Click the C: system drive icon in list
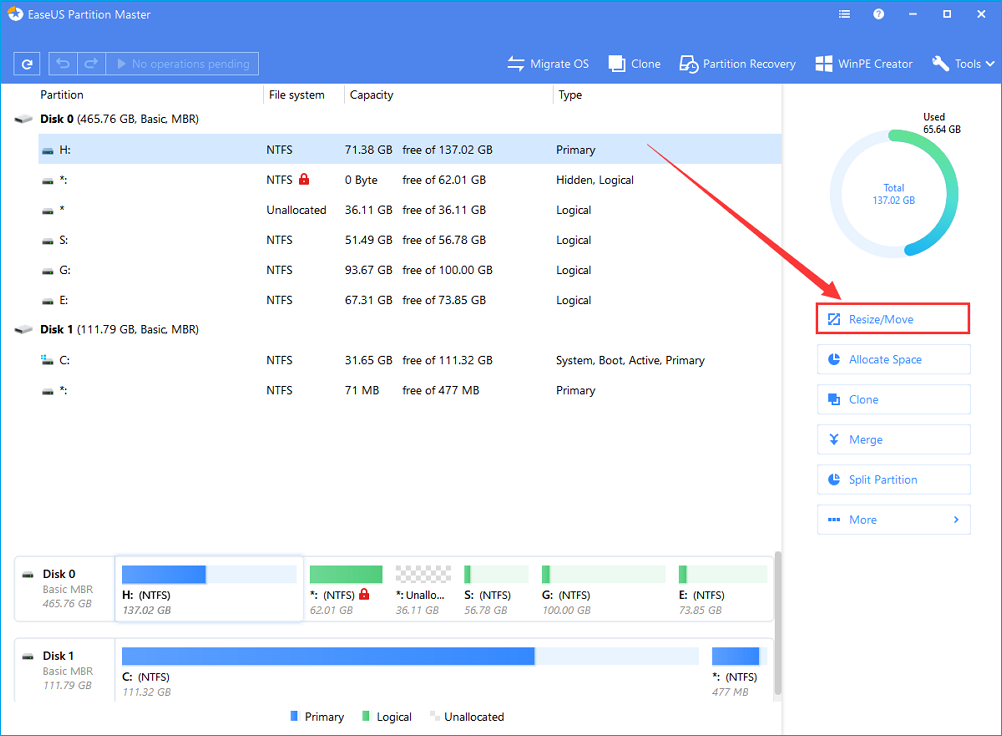 click(47, 360)
